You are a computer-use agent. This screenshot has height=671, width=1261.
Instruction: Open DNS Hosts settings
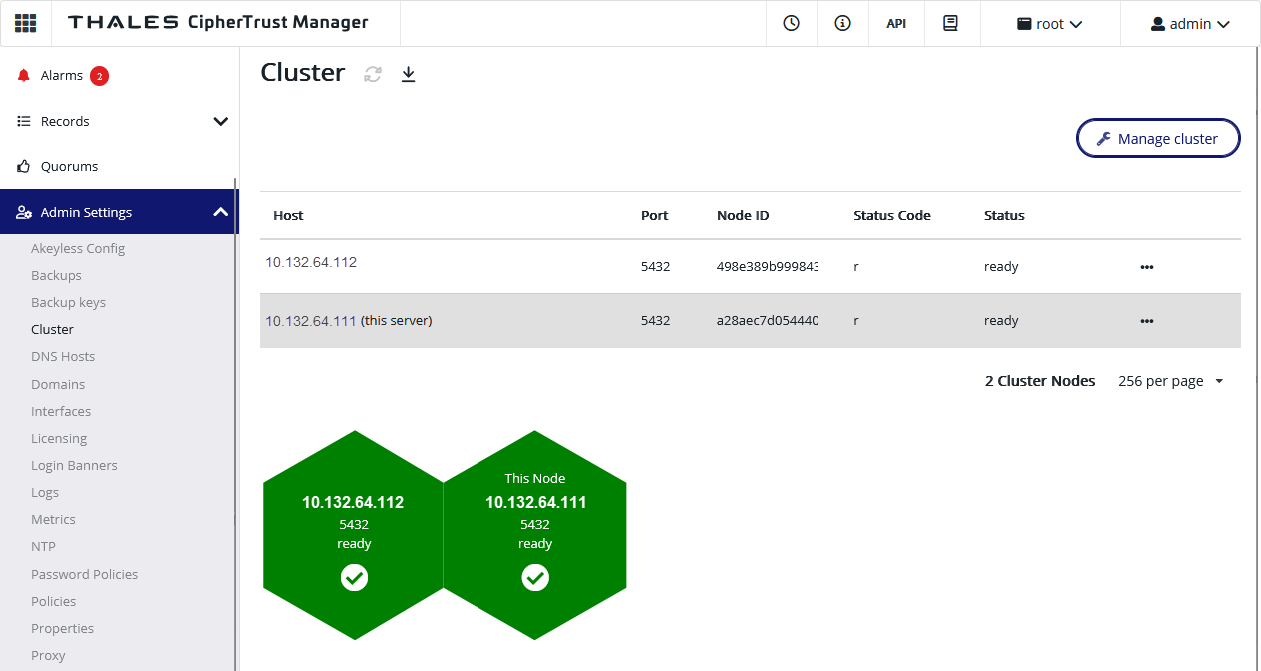click(x=63, y=356)
